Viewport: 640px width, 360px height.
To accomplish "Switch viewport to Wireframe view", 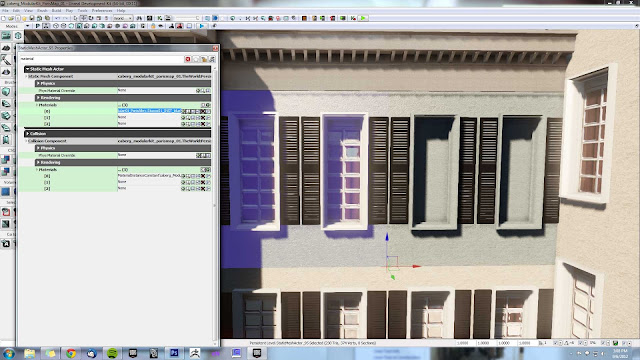I will [x=63, y=26].
